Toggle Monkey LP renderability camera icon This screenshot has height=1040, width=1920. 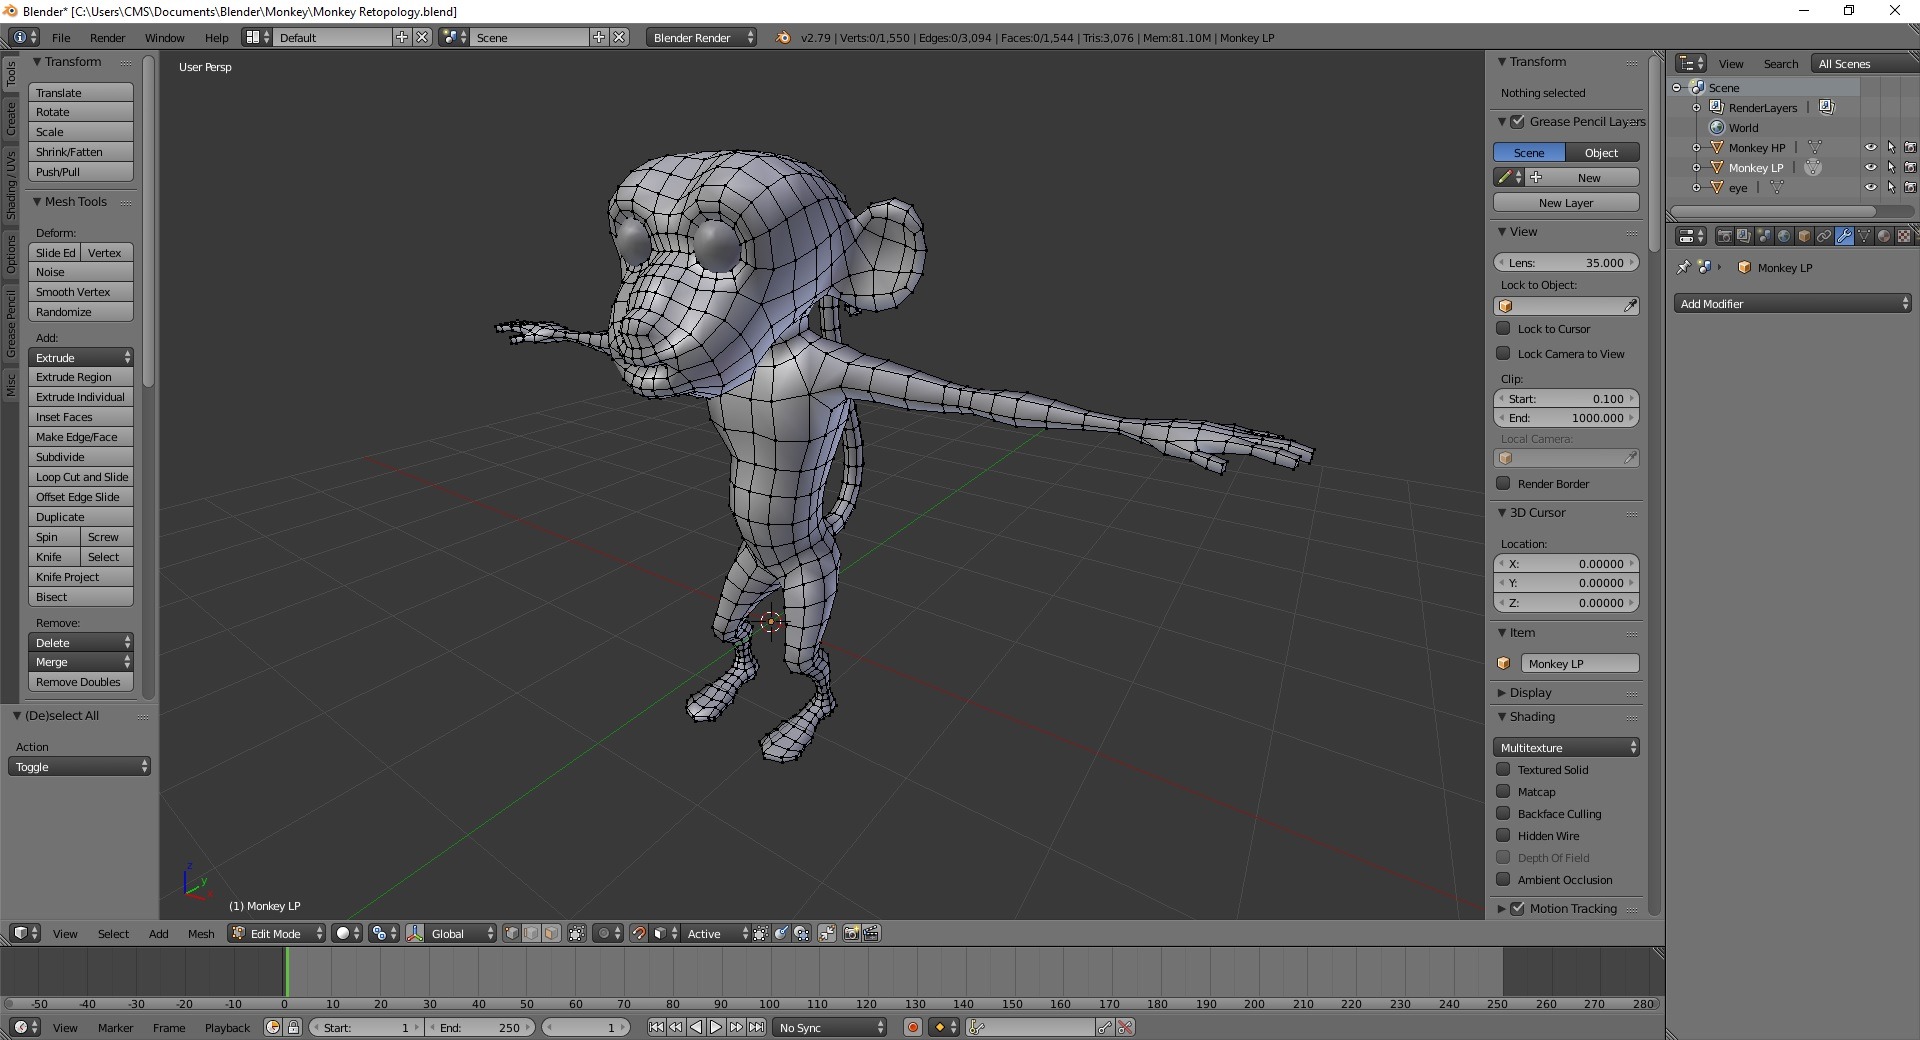1910,167
